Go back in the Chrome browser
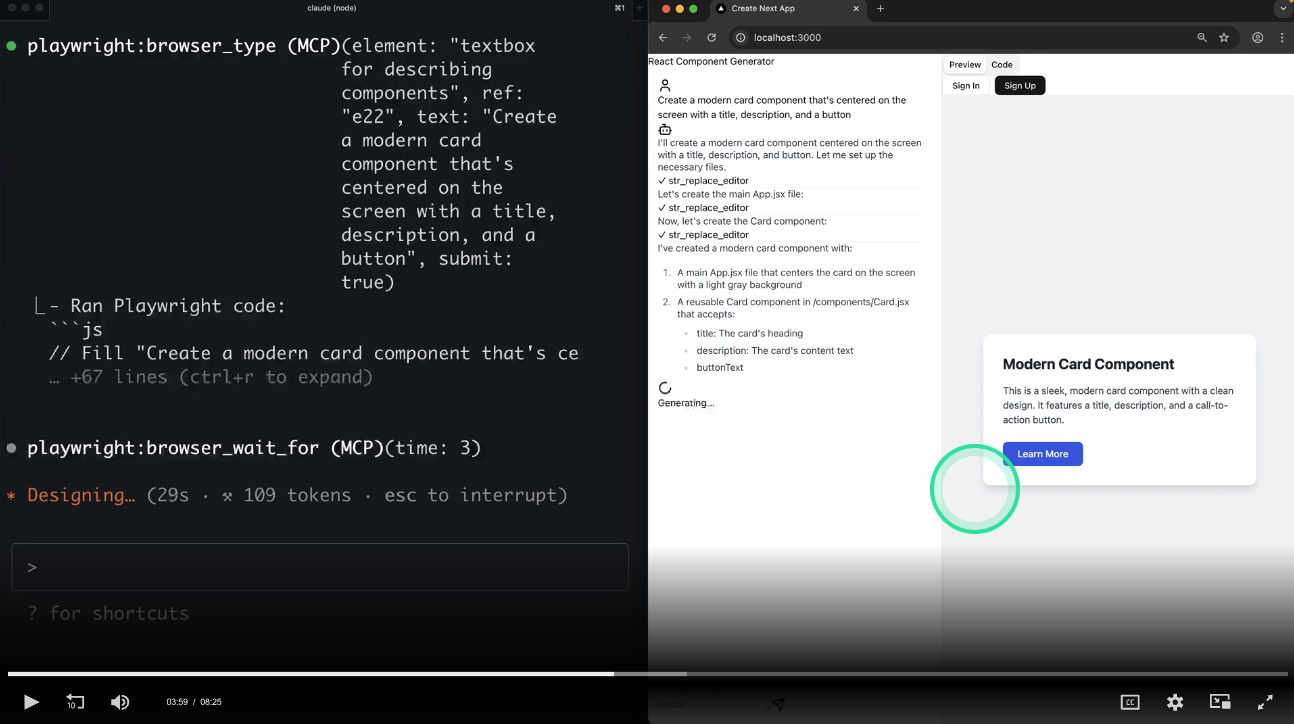1294x724 pixels. [663, 38]
